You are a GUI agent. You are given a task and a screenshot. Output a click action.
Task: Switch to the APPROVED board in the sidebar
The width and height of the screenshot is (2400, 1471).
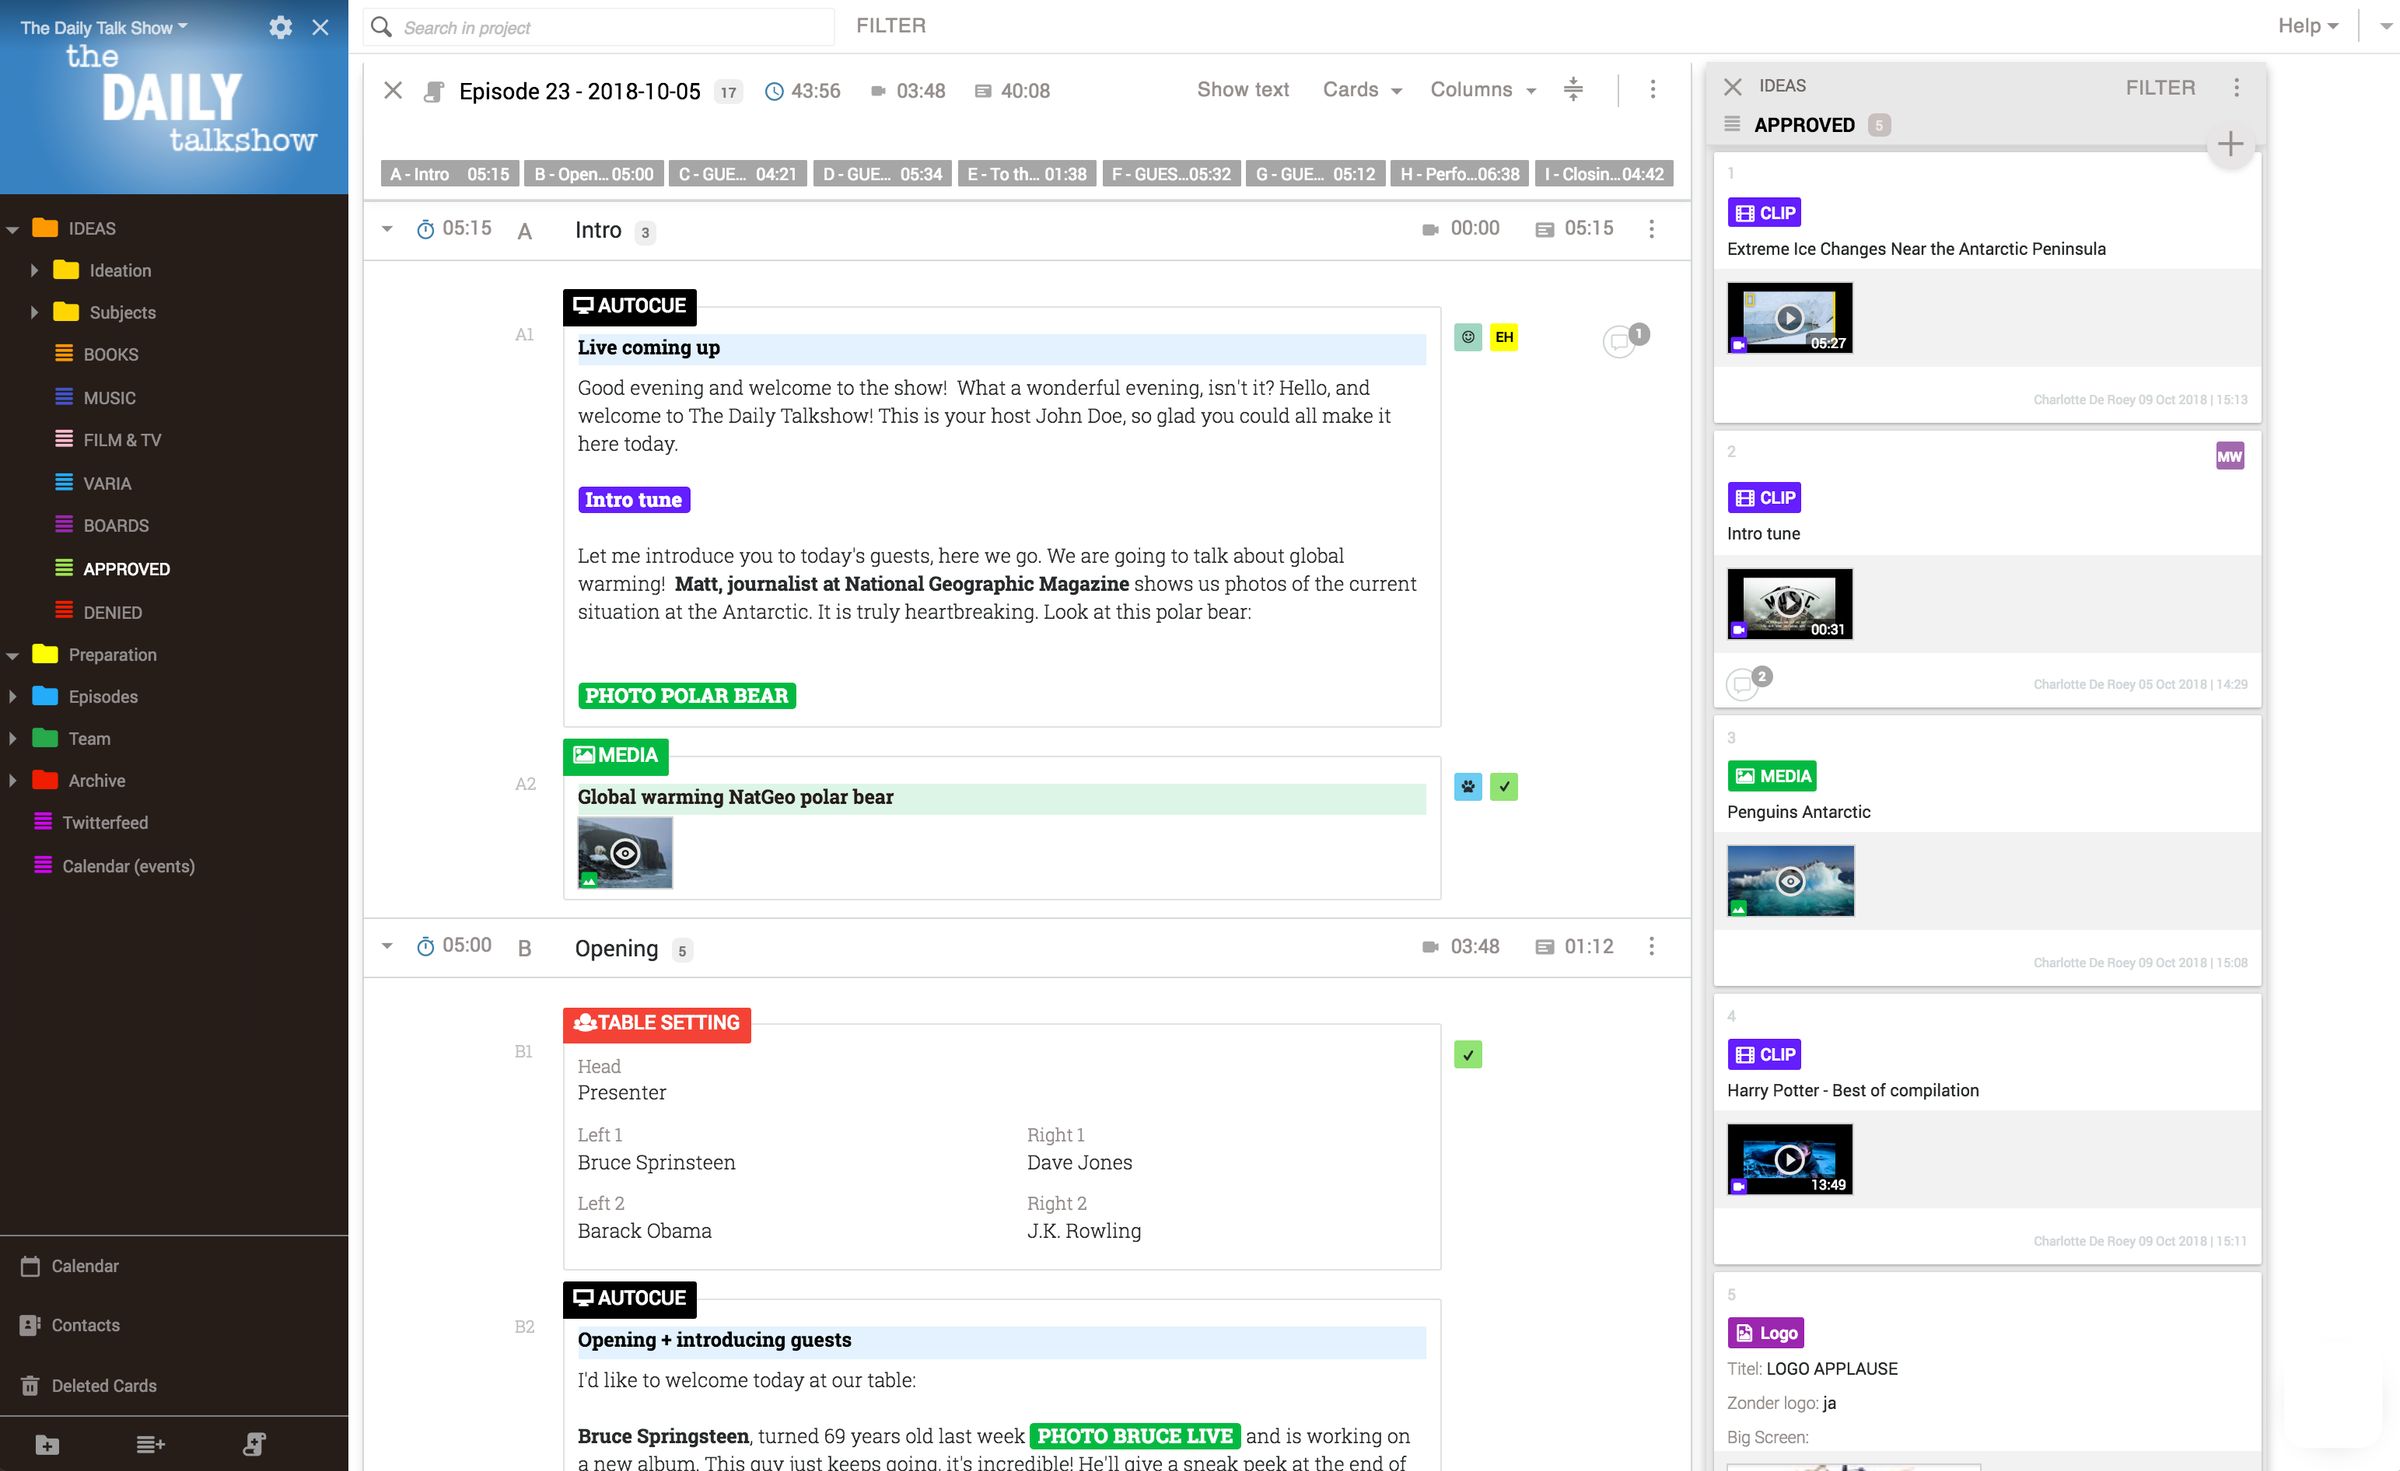125,568
